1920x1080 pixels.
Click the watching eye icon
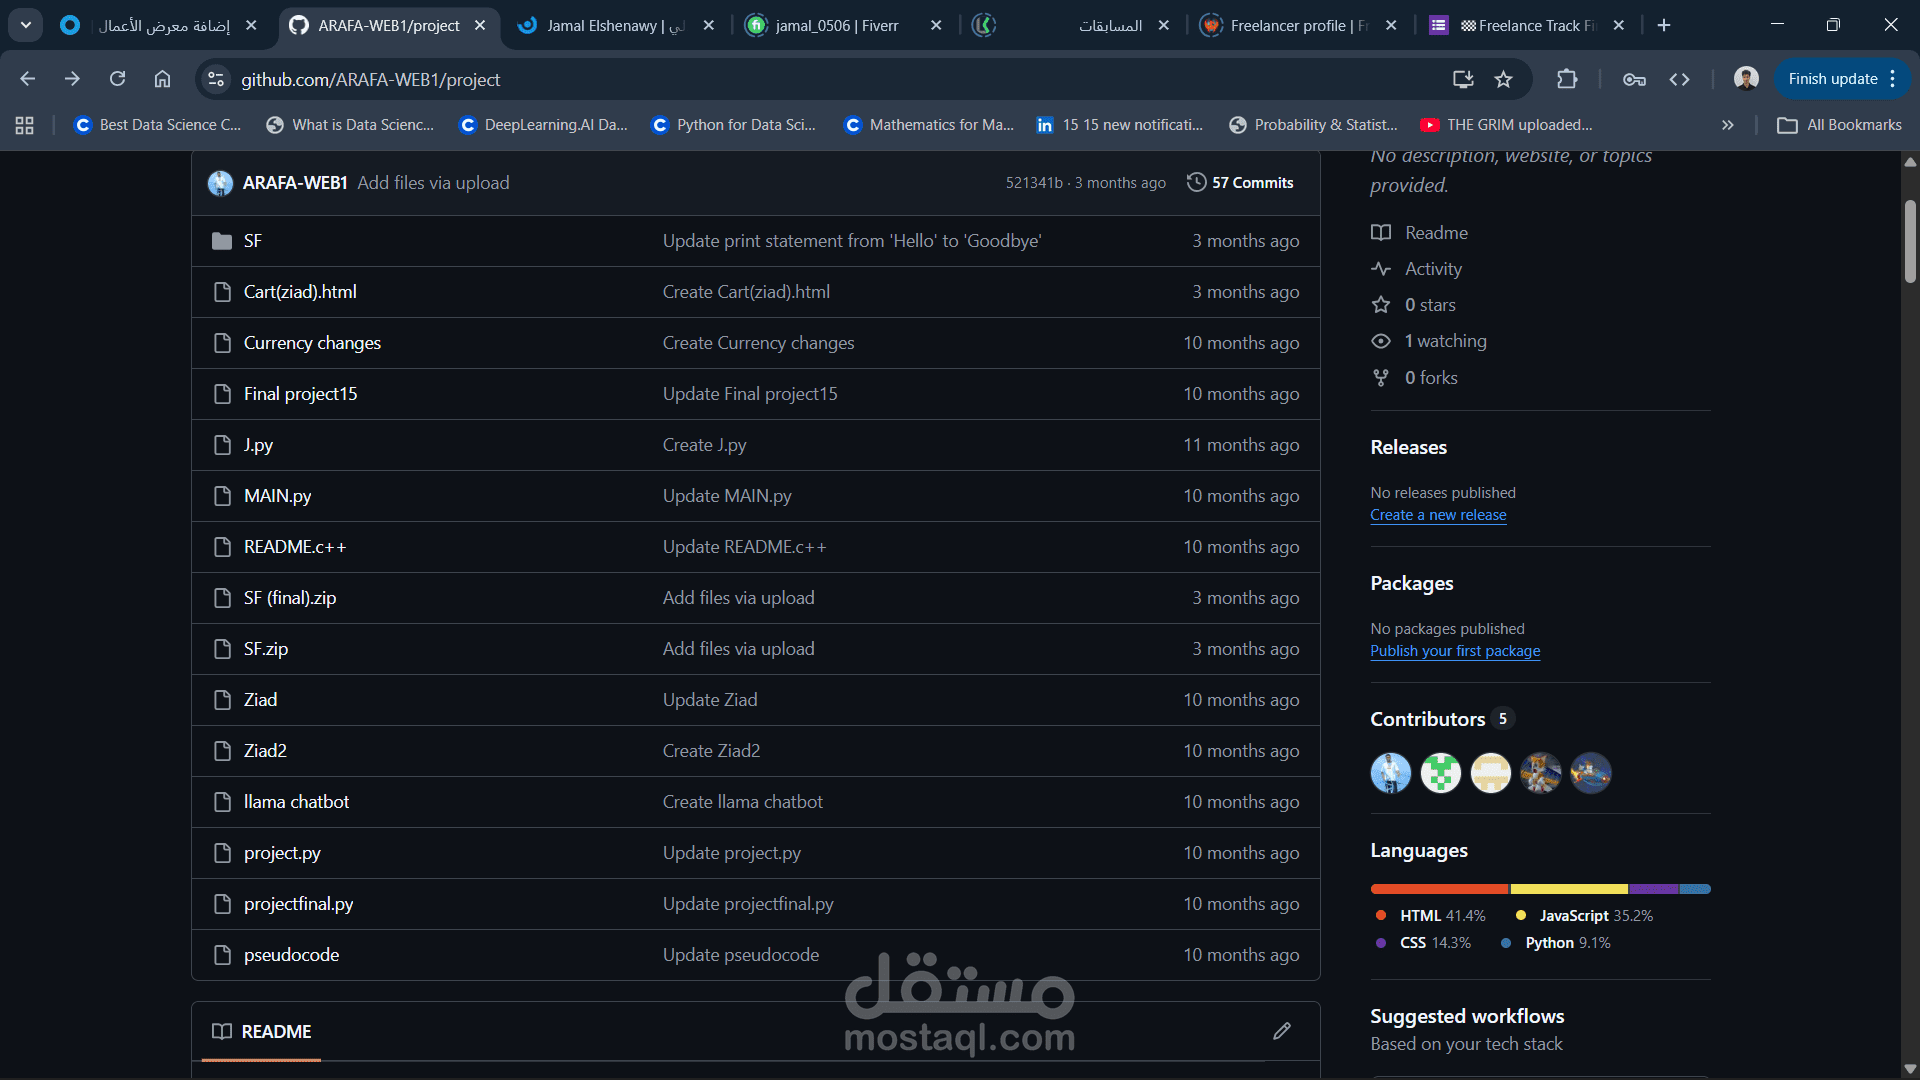click(x=1381, y=341)
